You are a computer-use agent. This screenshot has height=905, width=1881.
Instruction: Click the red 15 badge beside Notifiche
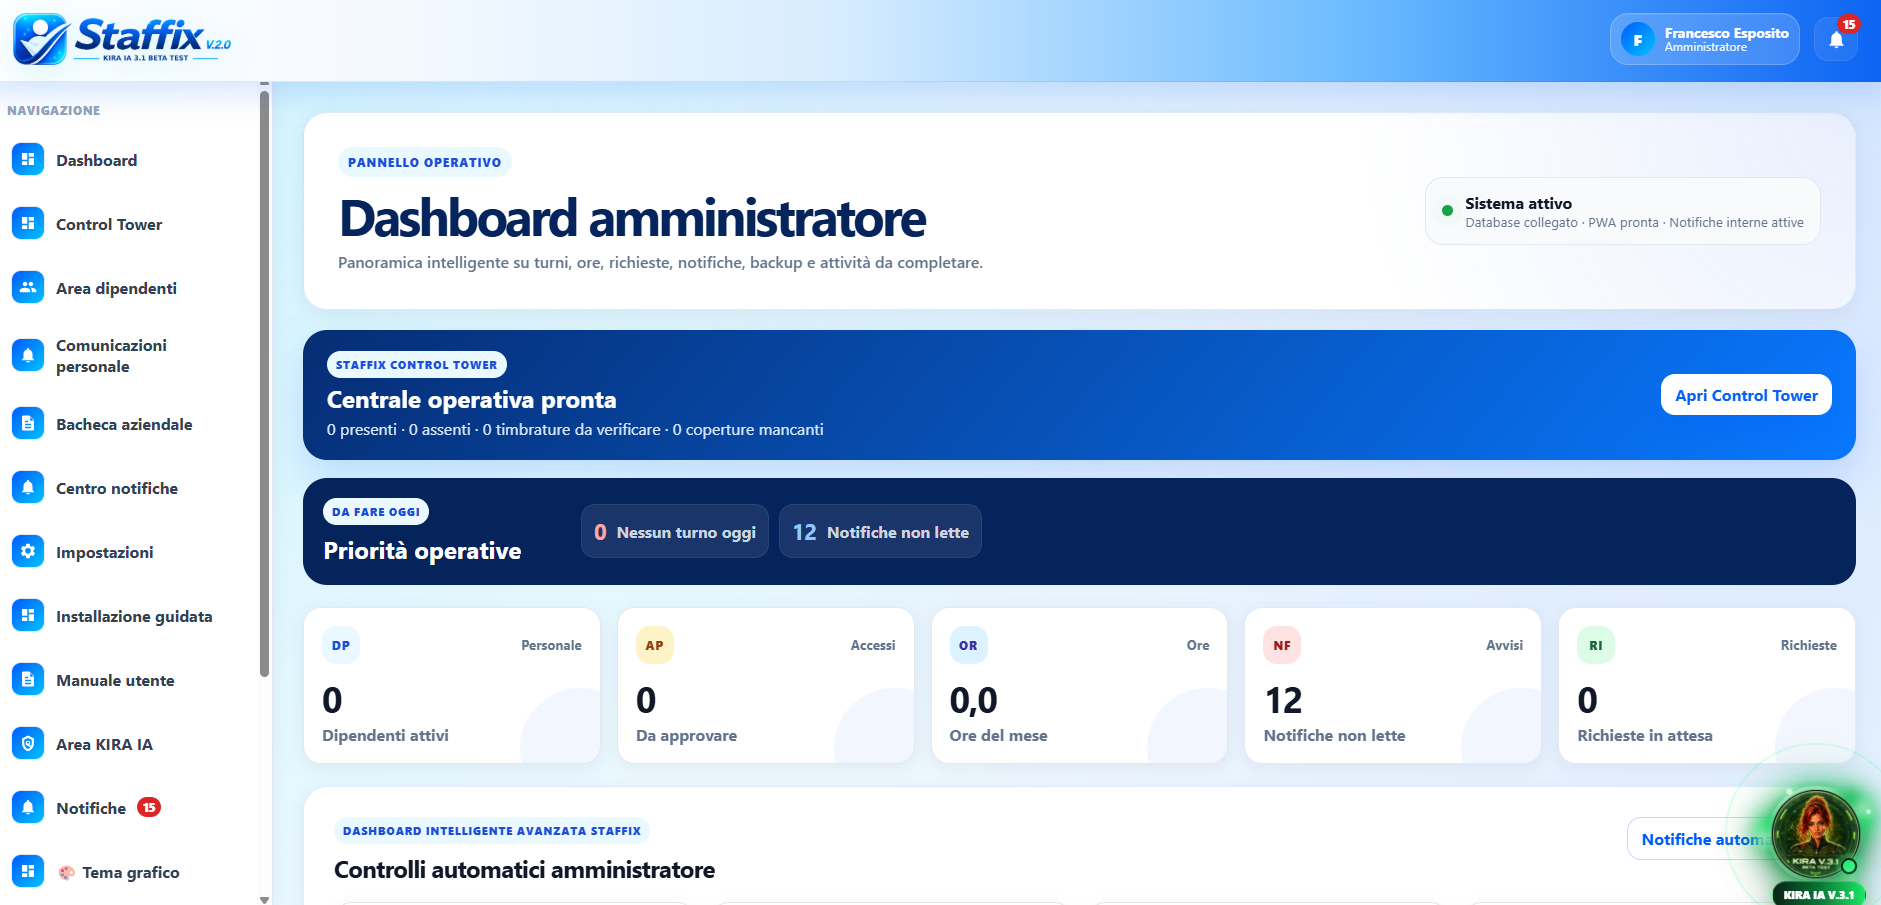(x=149, y=807)
